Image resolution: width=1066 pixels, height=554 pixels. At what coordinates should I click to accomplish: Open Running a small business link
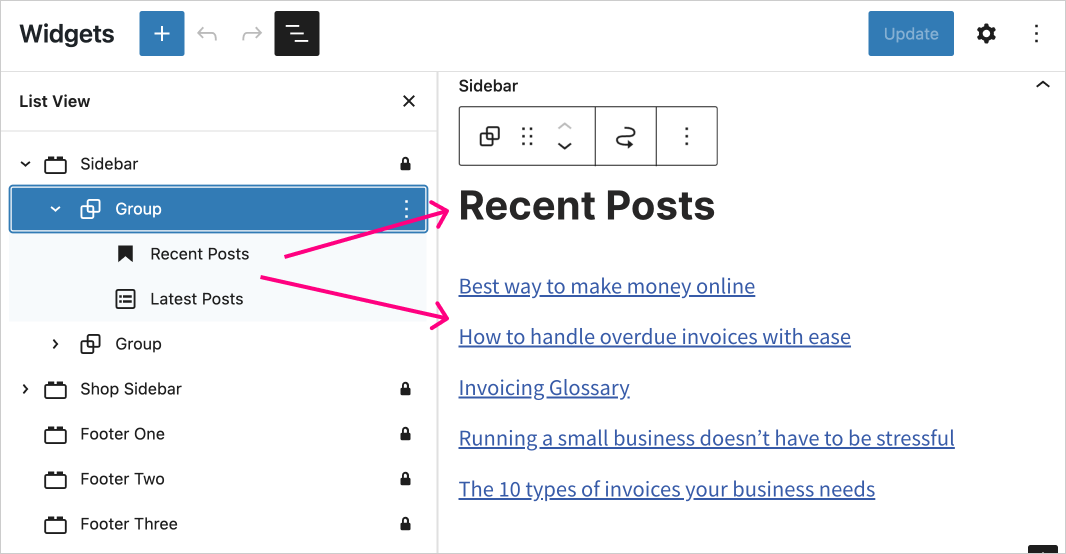tap(706, 438)
